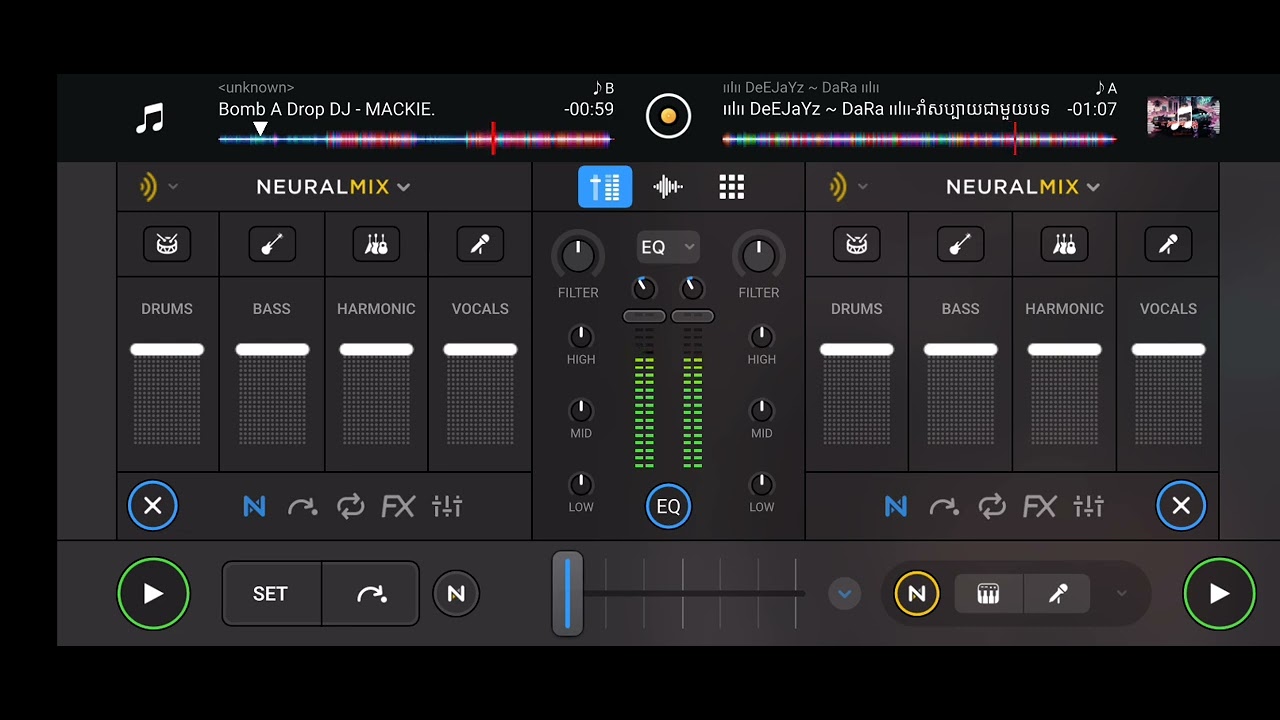Click the left deck DRUMS fader
This screenshot has width=1280, height=720.
point(167,349)
